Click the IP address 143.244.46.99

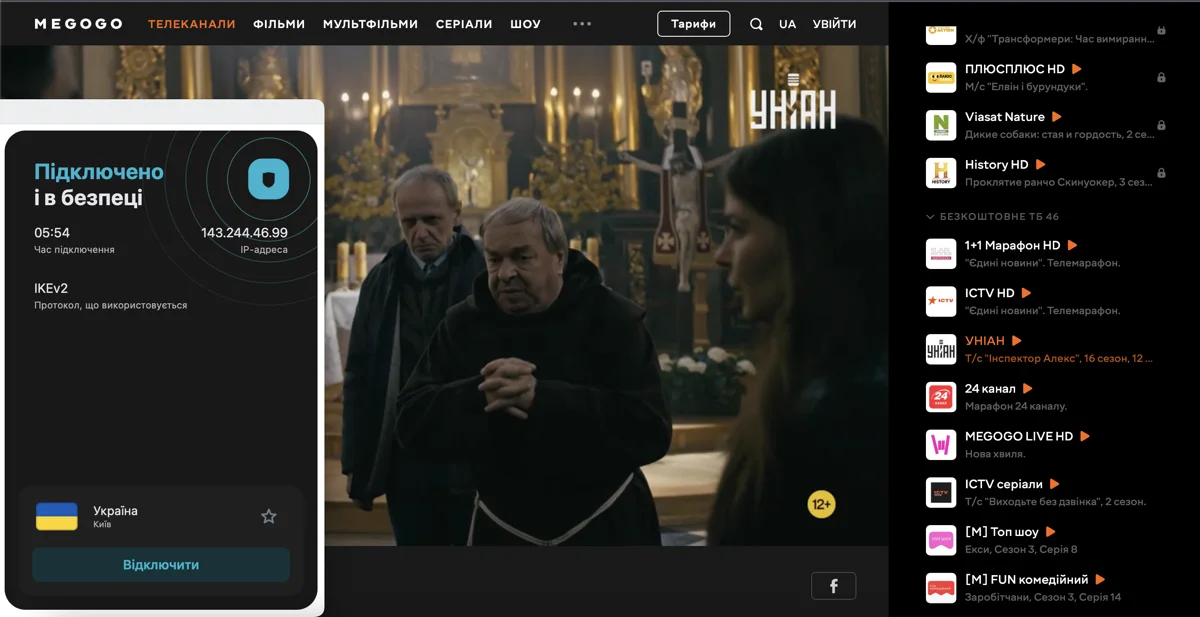244,233
